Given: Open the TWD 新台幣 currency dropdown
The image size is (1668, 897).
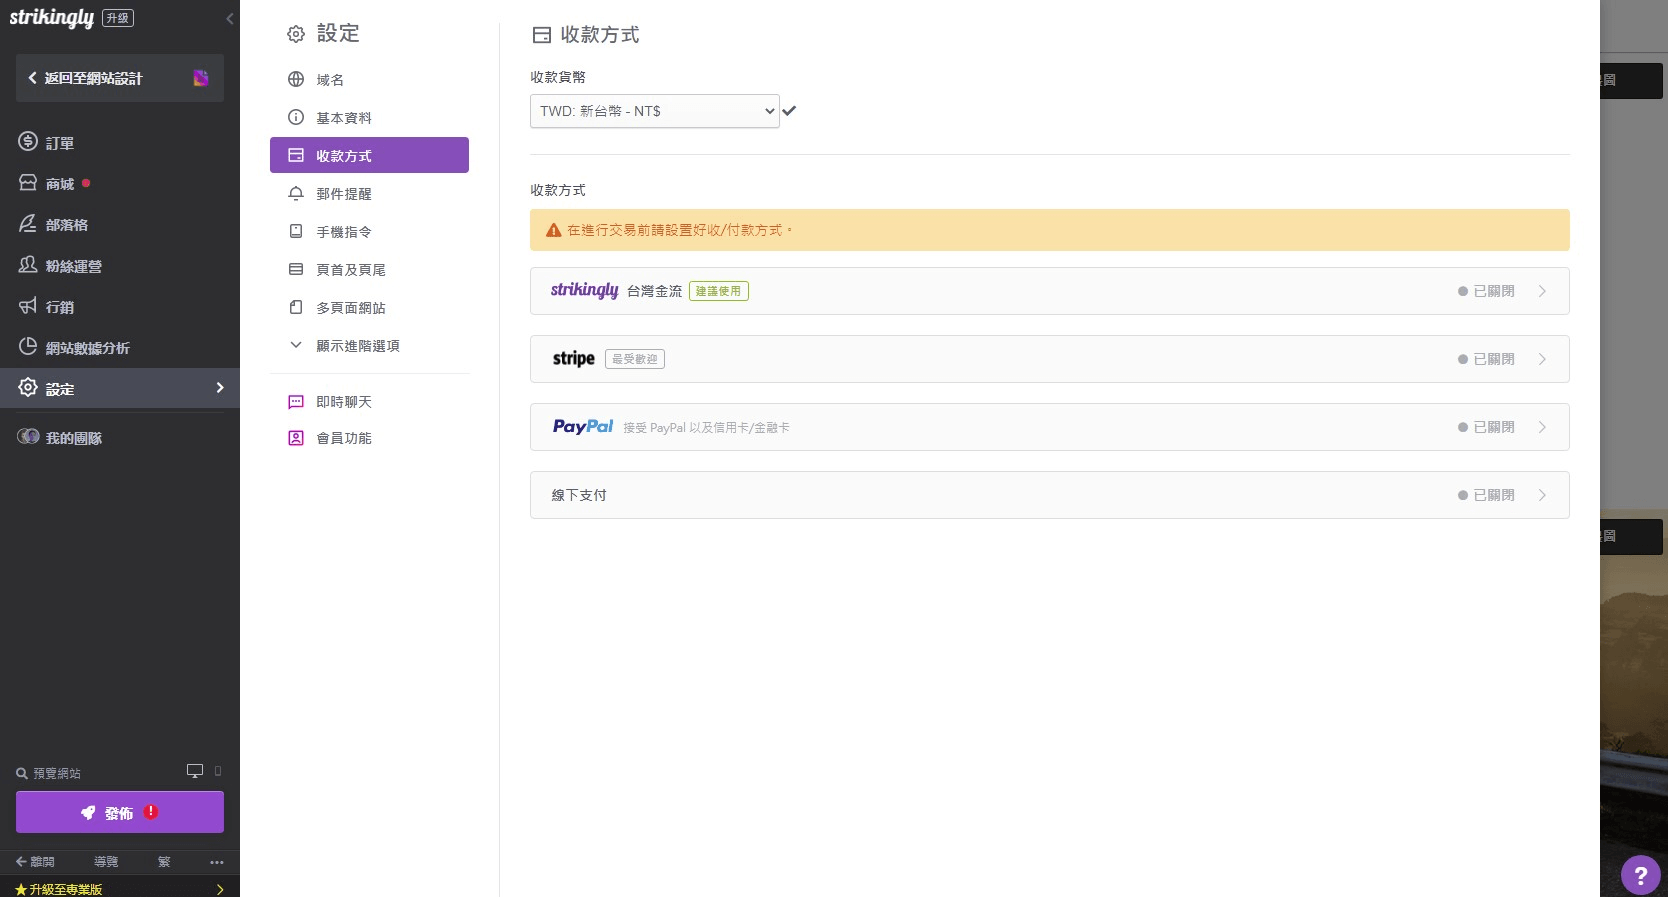Looking at the screenshot, I should click(x=655, y=111).
